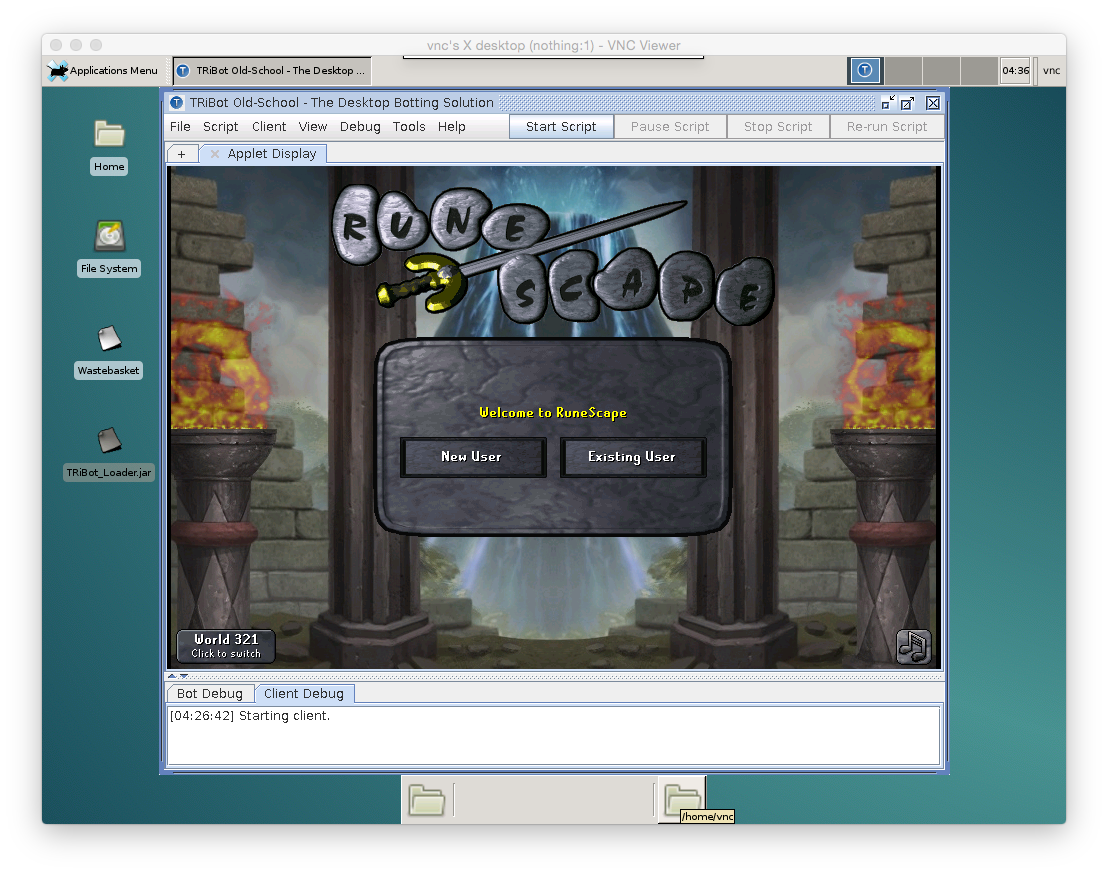Toggle the RuneScape music note icon
Screen dimensions: 1108x874
[x=913, y=646]
